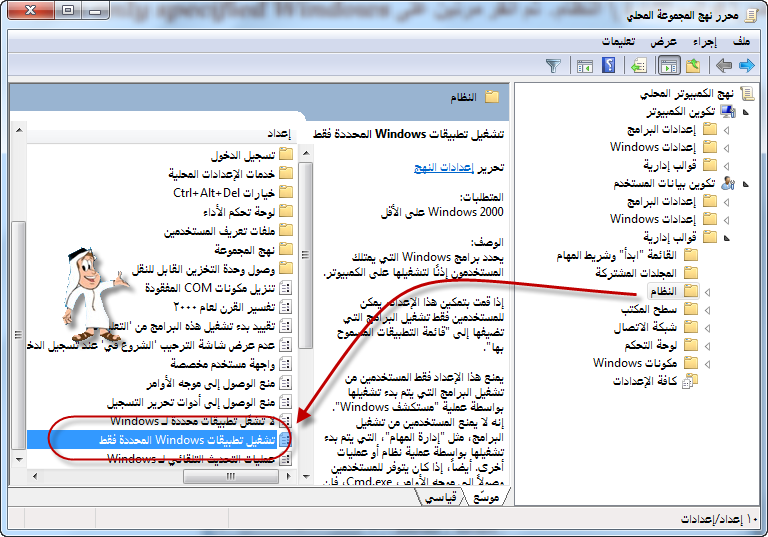Click the كافة الإعدادات settings icon
Viewport: 768px width, 537px height.
coord(690,381)
